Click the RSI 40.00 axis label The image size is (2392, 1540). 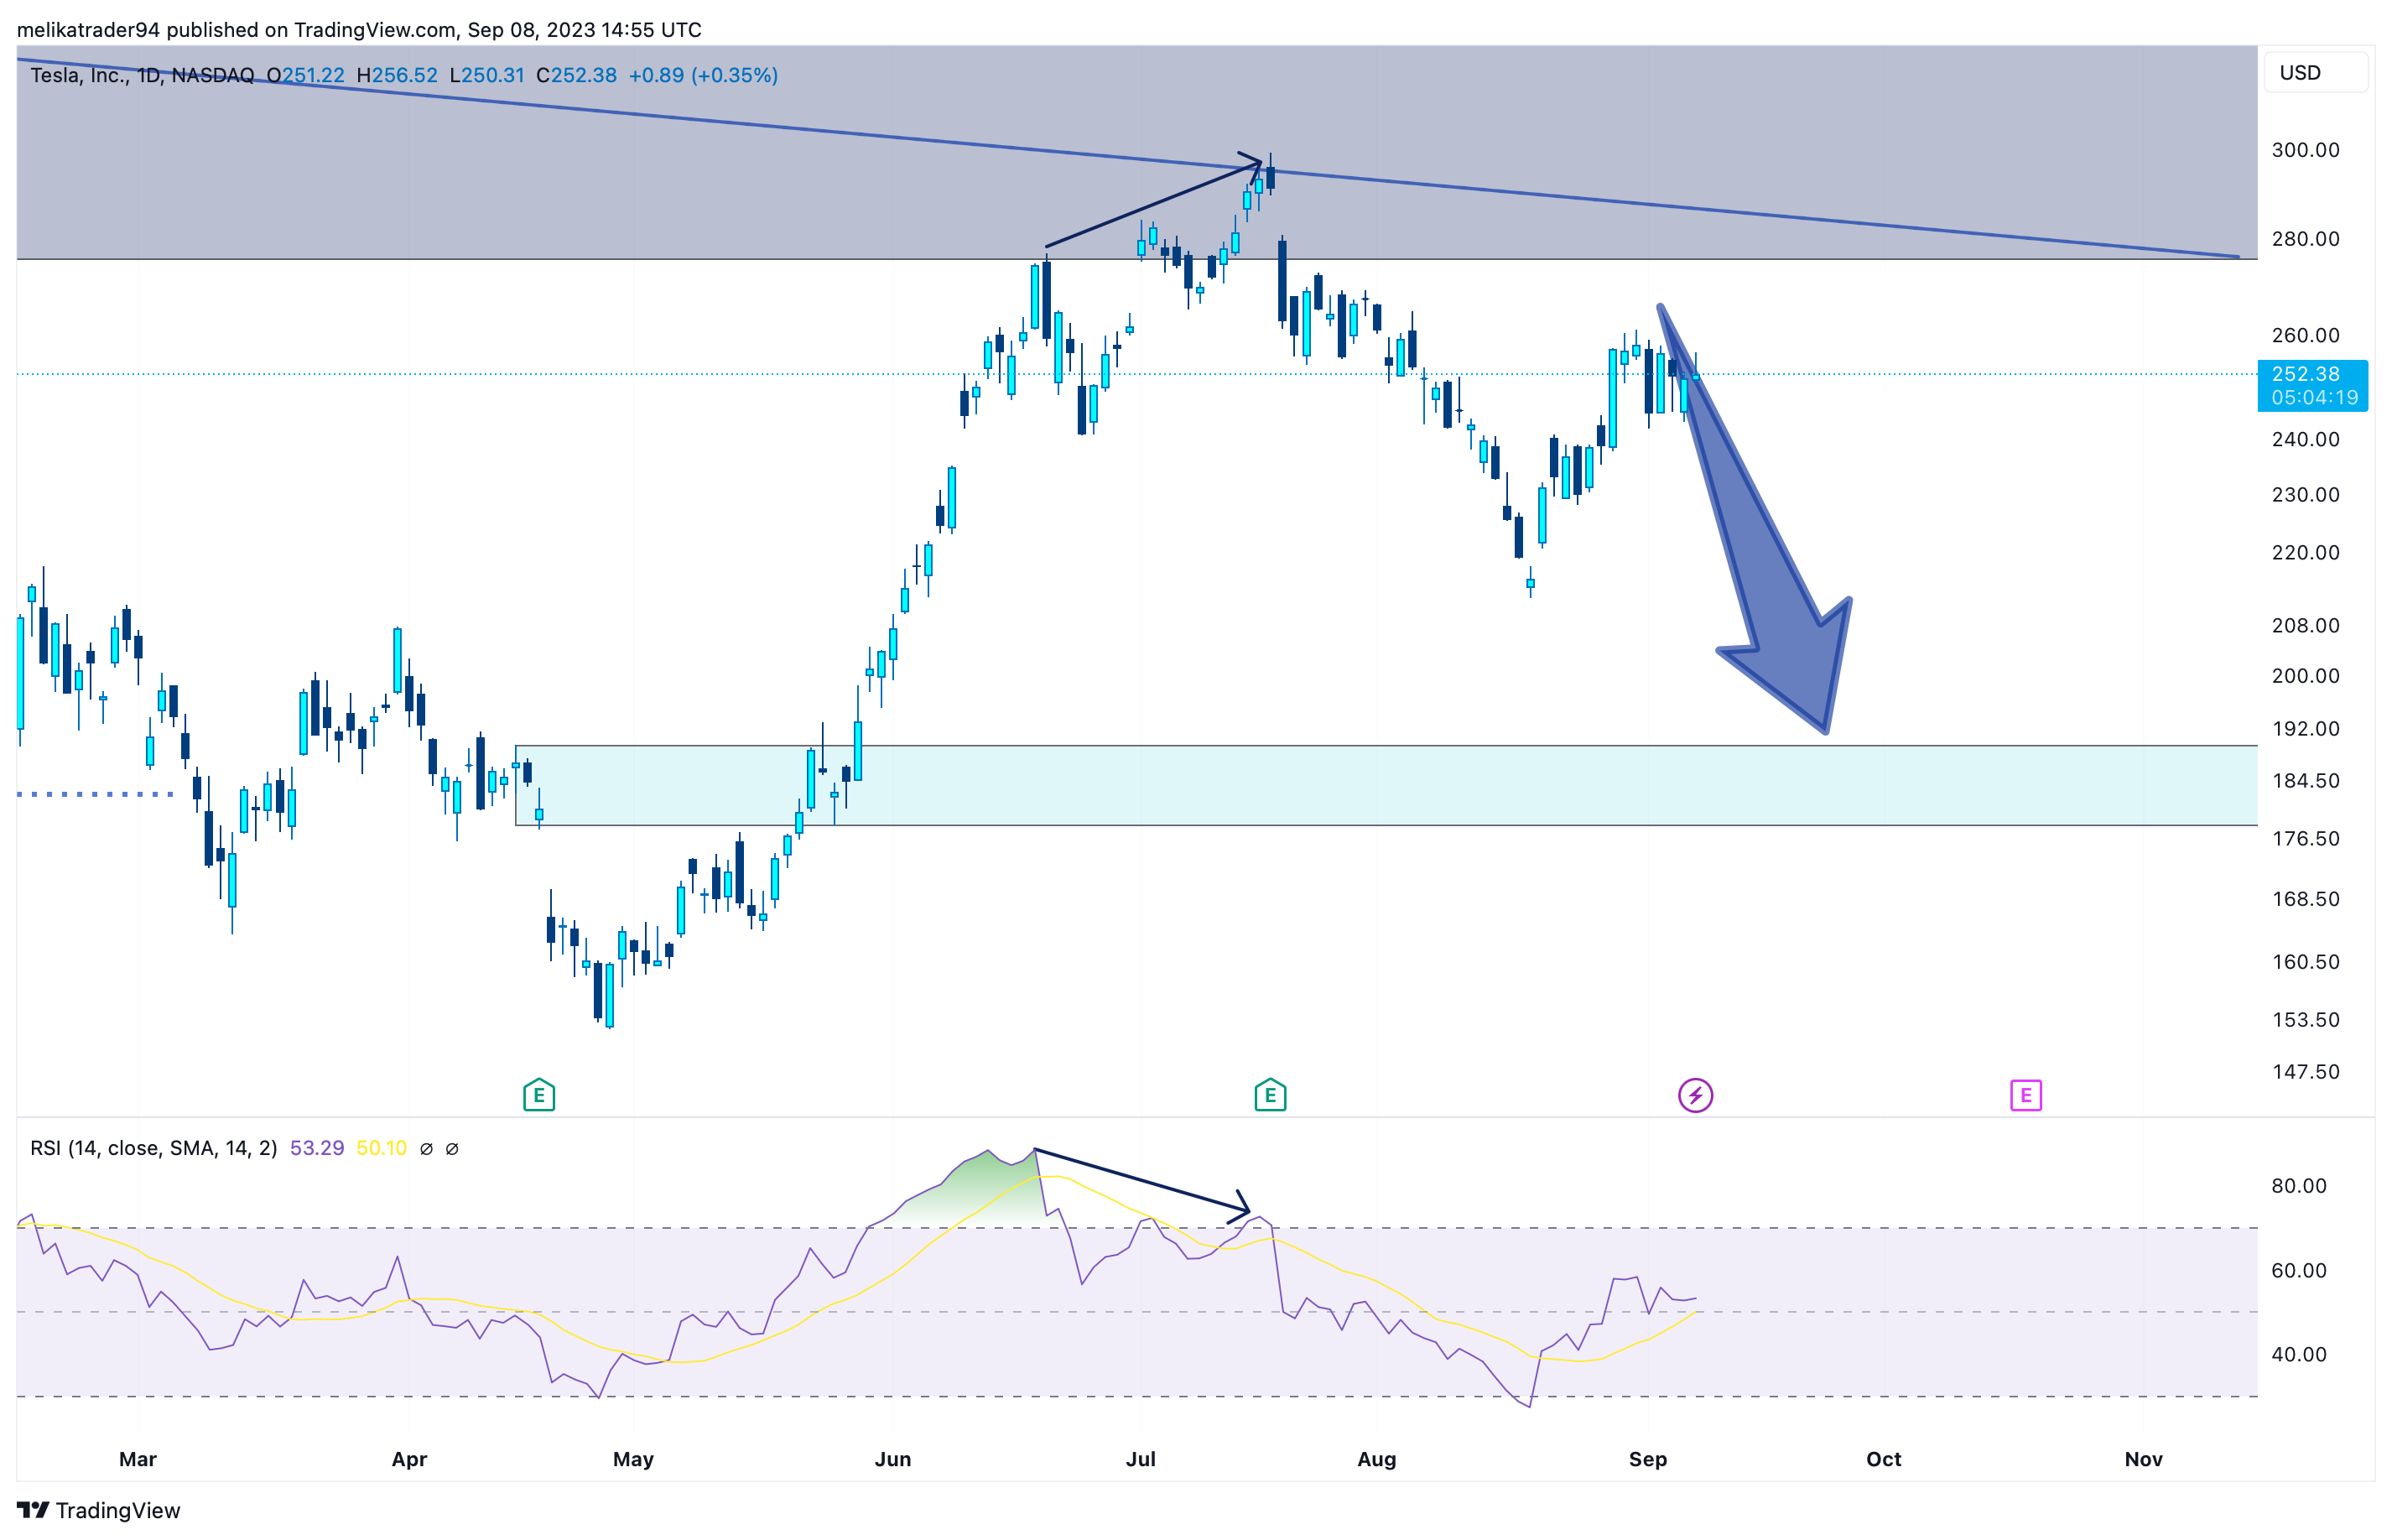[x=2298, y=1355]
